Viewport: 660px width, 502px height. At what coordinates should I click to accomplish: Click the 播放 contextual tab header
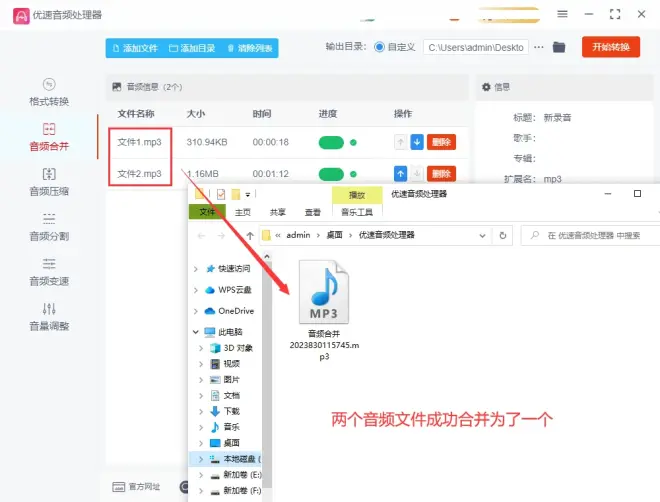[357, 195]
